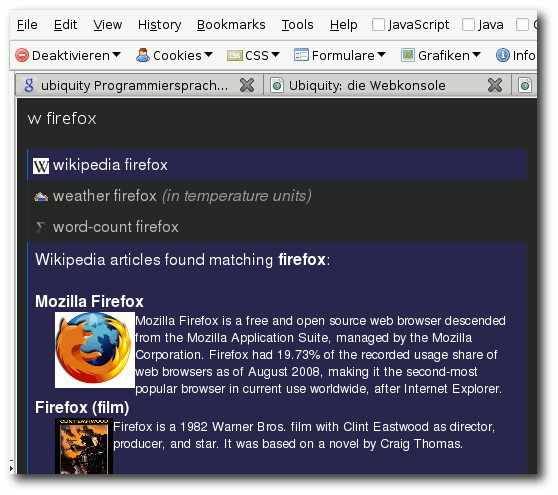Image resolution: width=558 pixels, height=495 pixels.
Task: Click the Firefox logo thumbnail
Action: 95,350
